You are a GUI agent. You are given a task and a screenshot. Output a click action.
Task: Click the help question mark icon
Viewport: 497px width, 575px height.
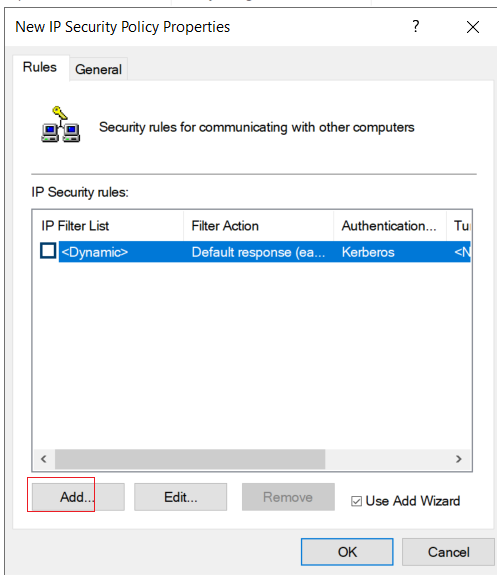(x=415, y=26)
